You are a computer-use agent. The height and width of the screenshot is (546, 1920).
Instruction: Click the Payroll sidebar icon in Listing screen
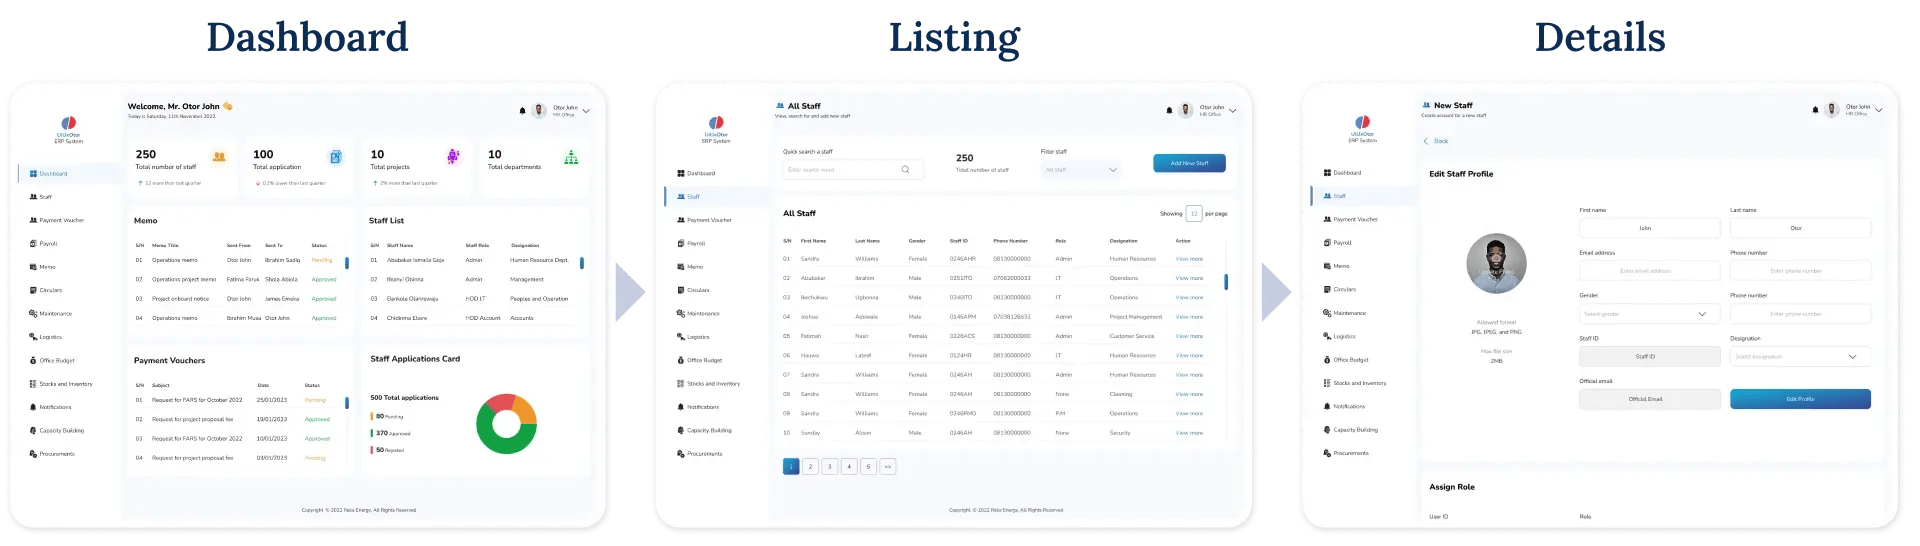tap(680, 243)
